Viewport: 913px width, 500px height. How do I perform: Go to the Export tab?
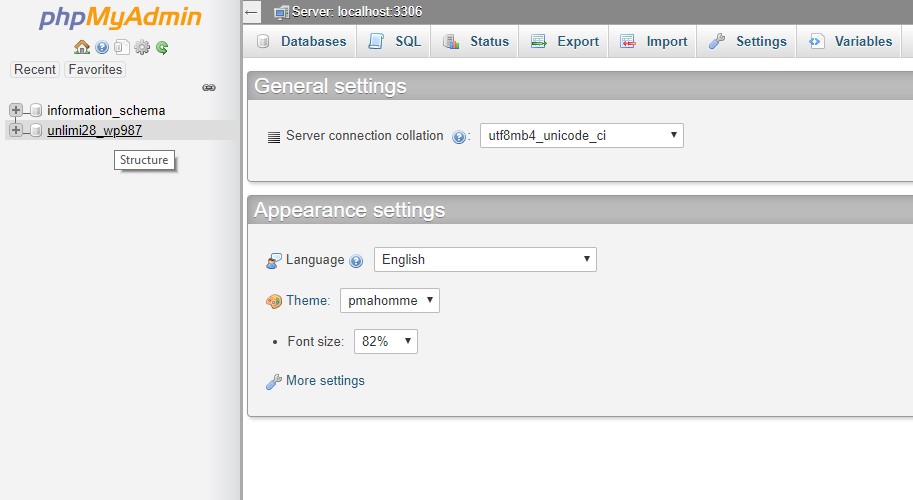(x=564, y=41)
